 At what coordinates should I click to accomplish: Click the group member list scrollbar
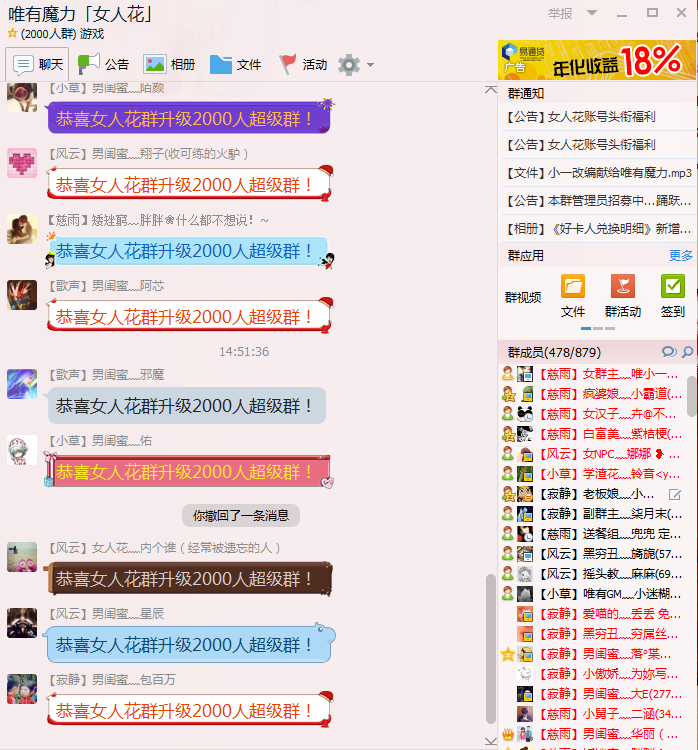click(691, 395)
